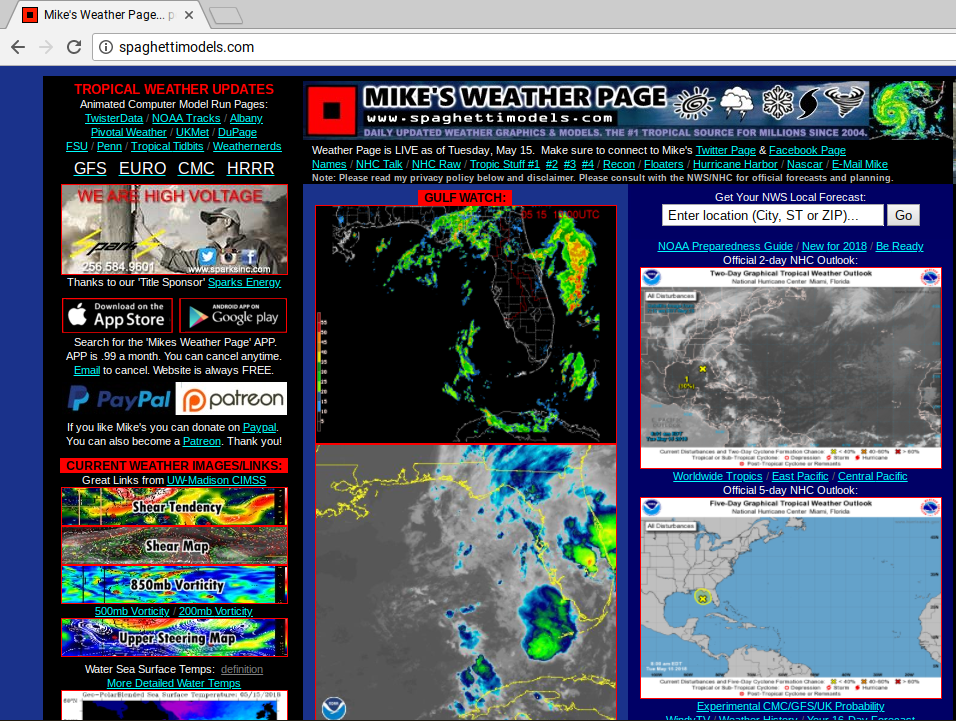
Task: Open the UKMet link
Action: (x=193, y=132)
